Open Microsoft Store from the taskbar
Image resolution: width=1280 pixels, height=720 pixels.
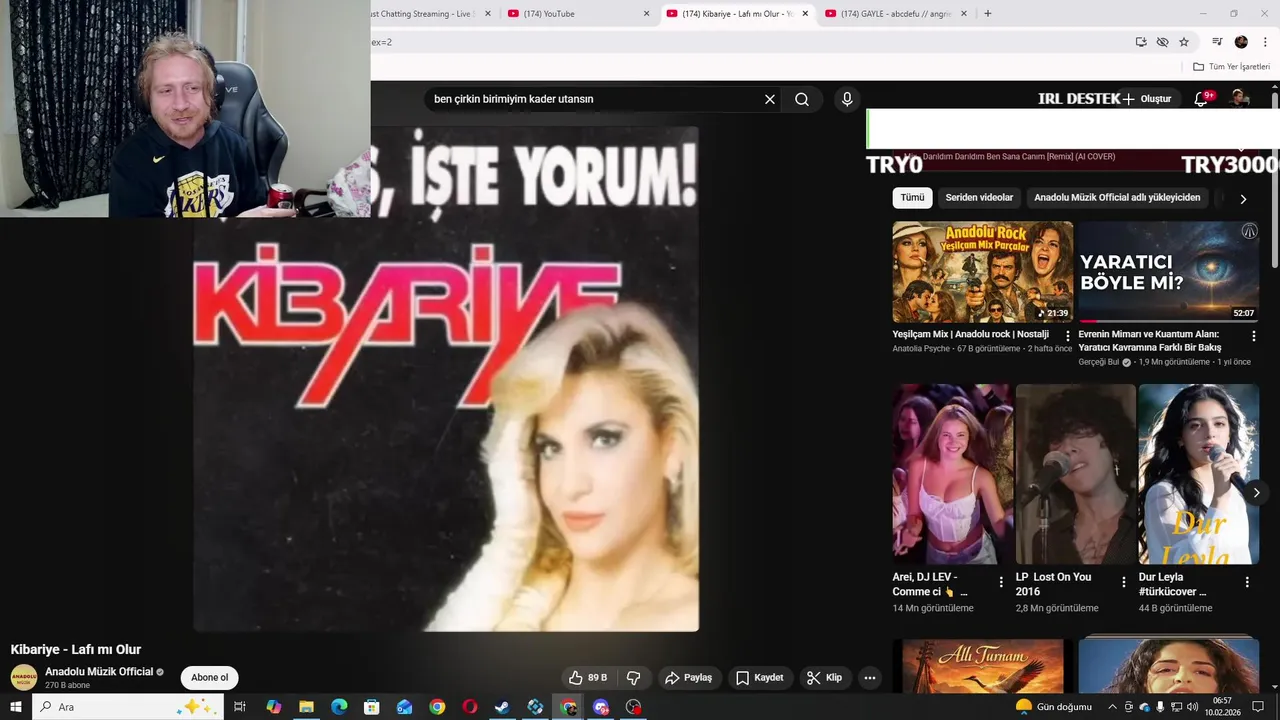[x=372, y=707]
